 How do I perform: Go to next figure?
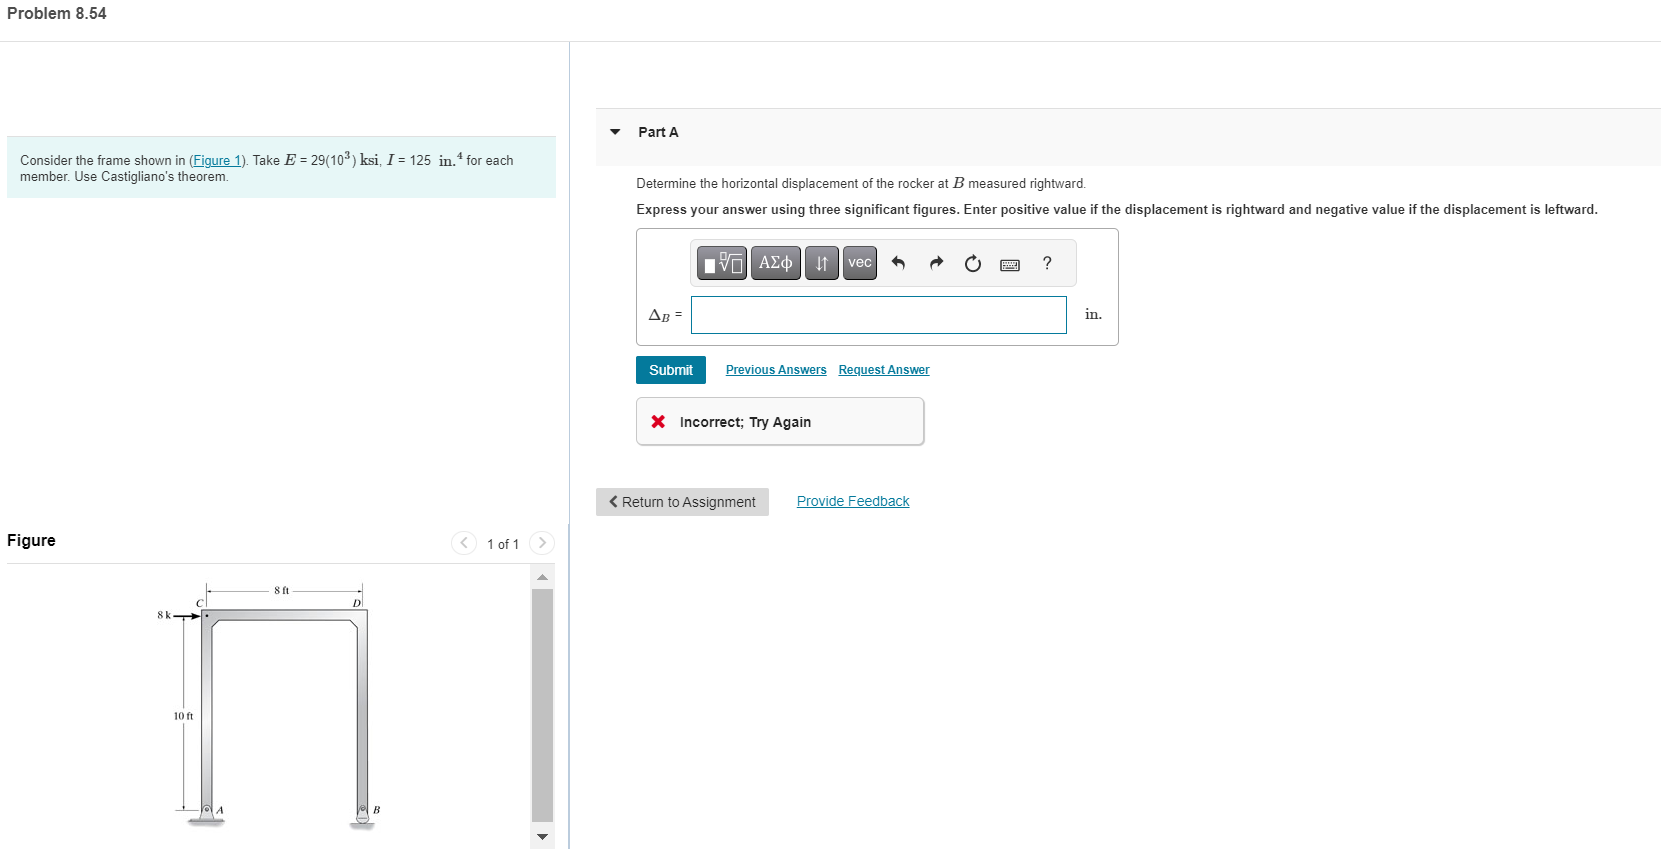[542, 543]
